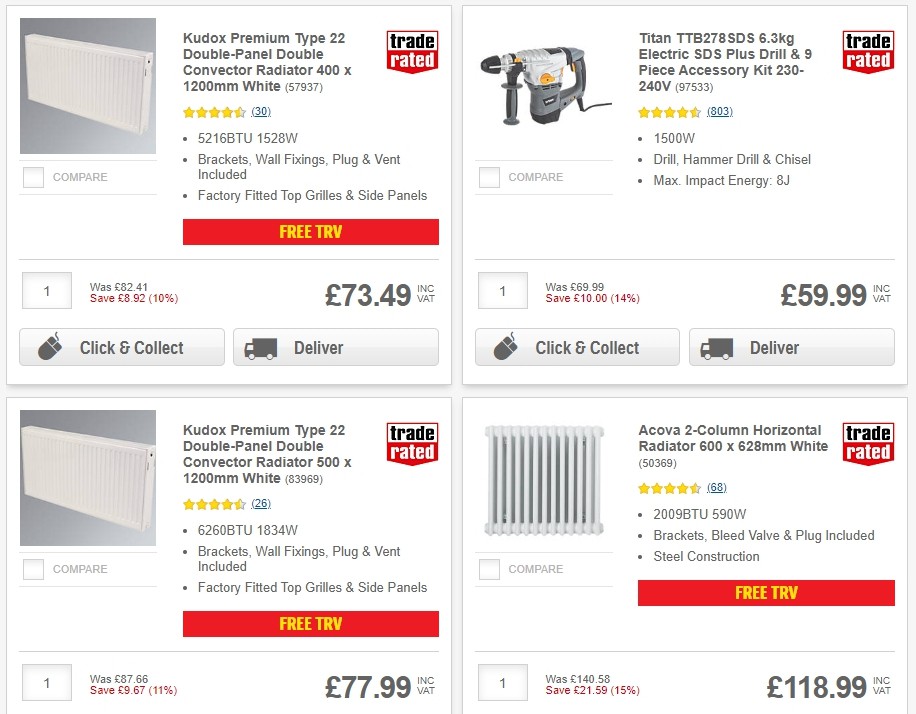
Task: Click the Trade Rated badge on Kudox 400mm radiator
Action: [411, 52]
